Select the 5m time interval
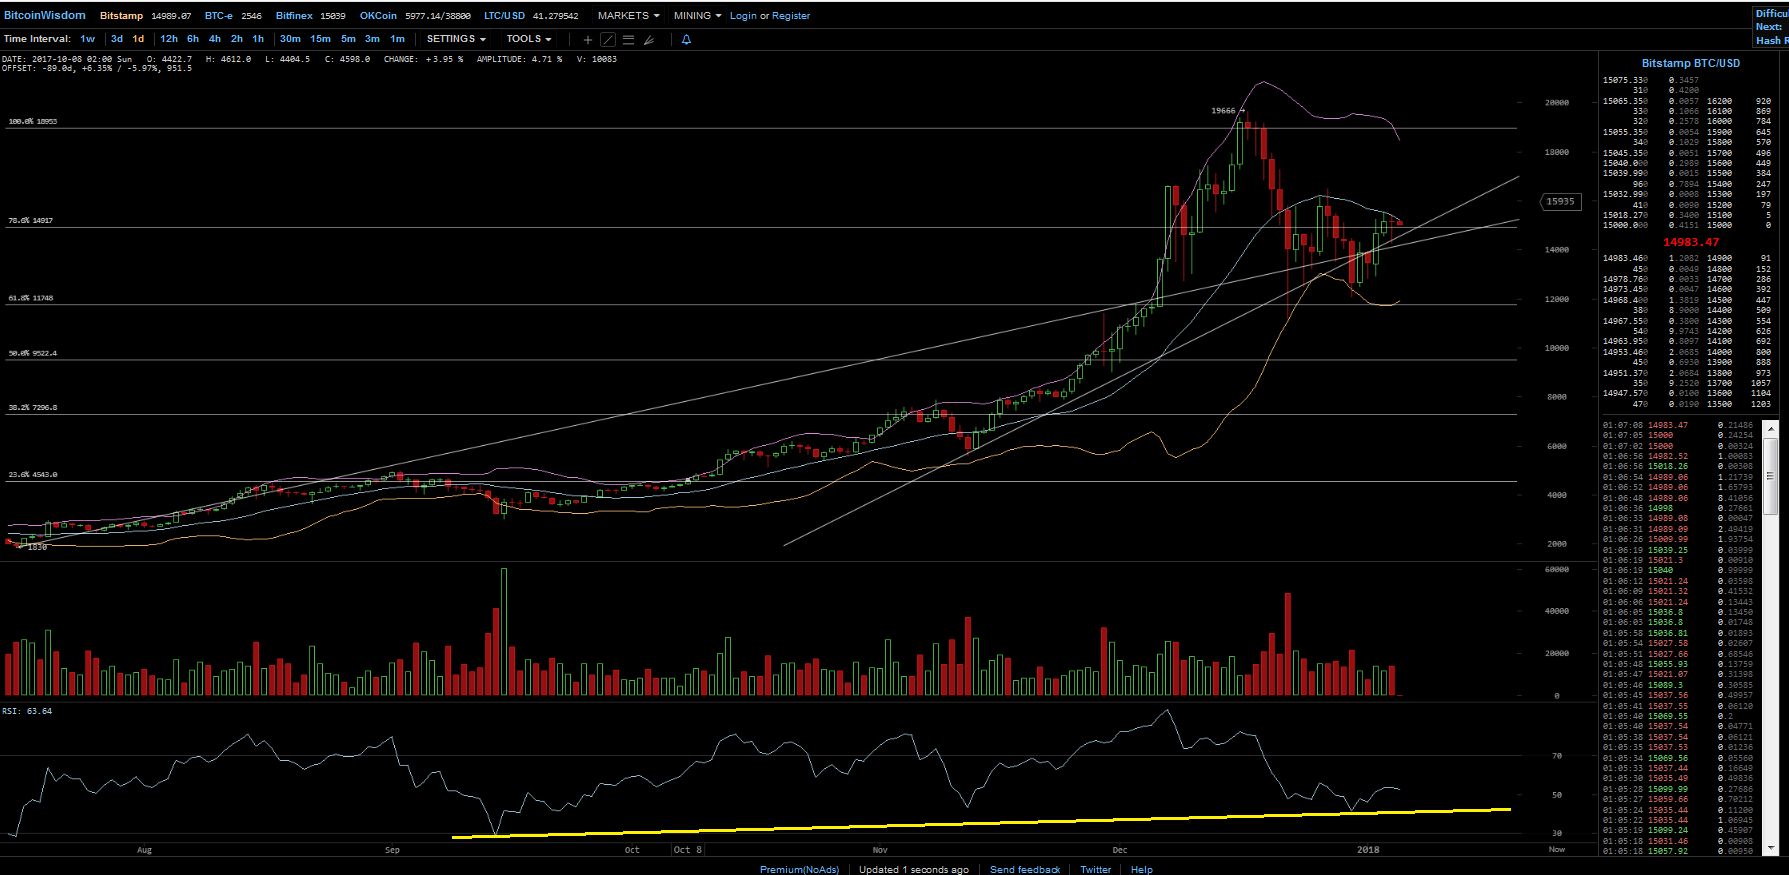The height and width of the screenshot is (875, 1789). (x=348, y=39)
